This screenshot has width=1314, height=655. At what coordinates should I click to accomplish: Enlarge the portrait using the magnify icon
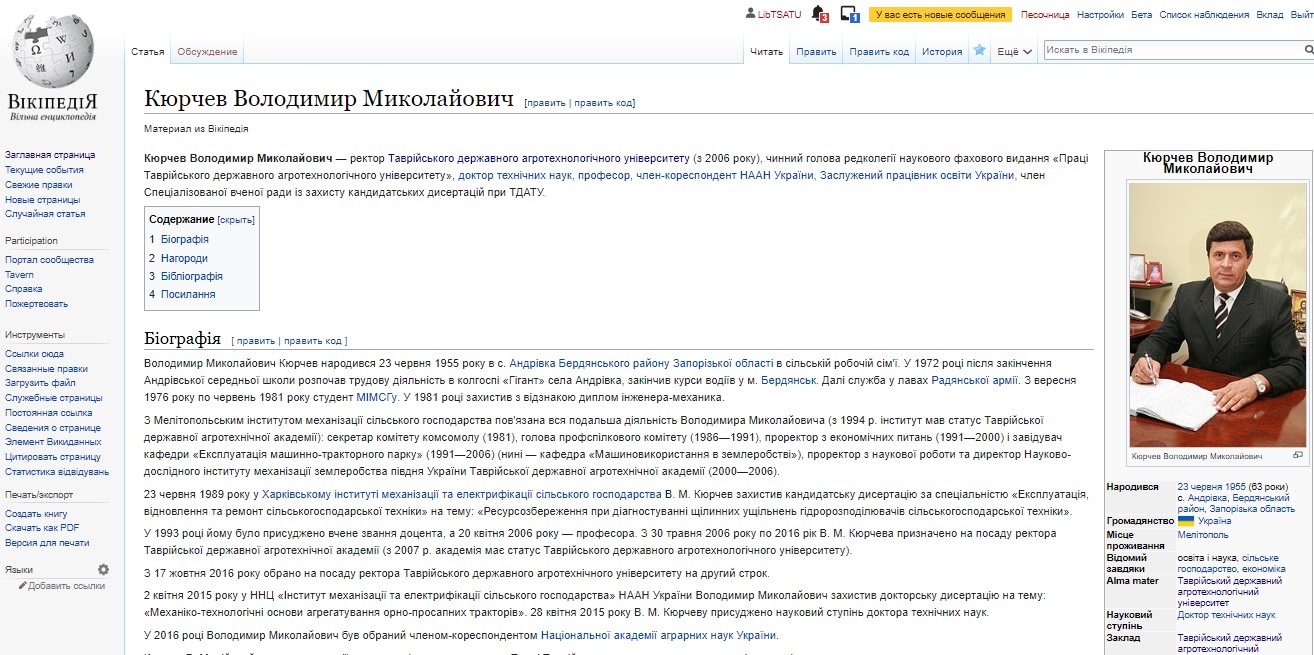(x=1298, y=455)
